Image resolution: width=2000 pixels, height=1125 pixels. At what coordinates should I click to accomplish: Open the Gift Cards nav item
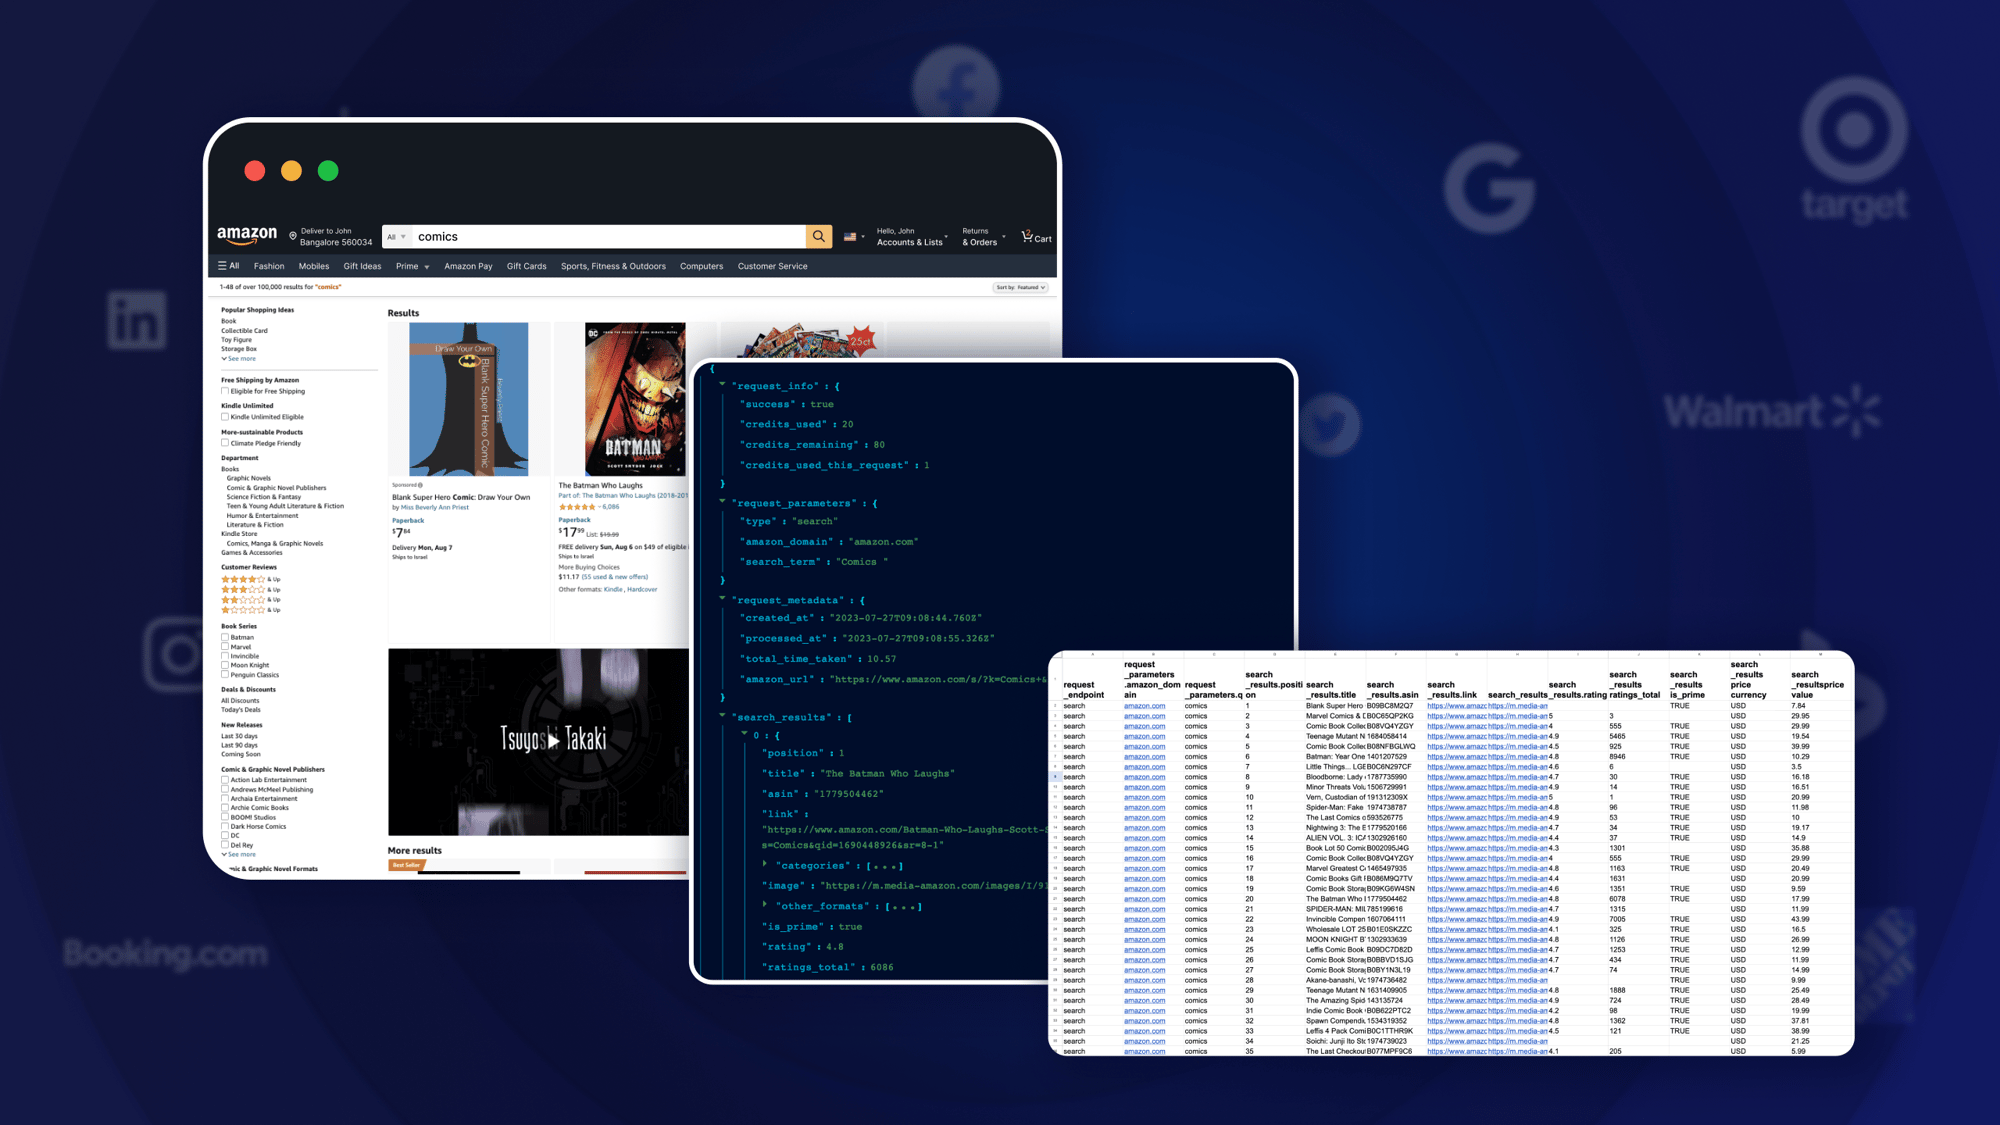(x=526, y=266)
